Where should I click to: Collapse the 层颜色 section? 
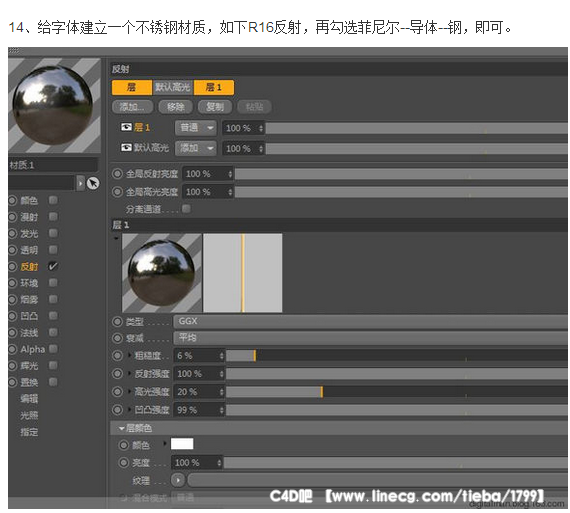coord(122,429)
